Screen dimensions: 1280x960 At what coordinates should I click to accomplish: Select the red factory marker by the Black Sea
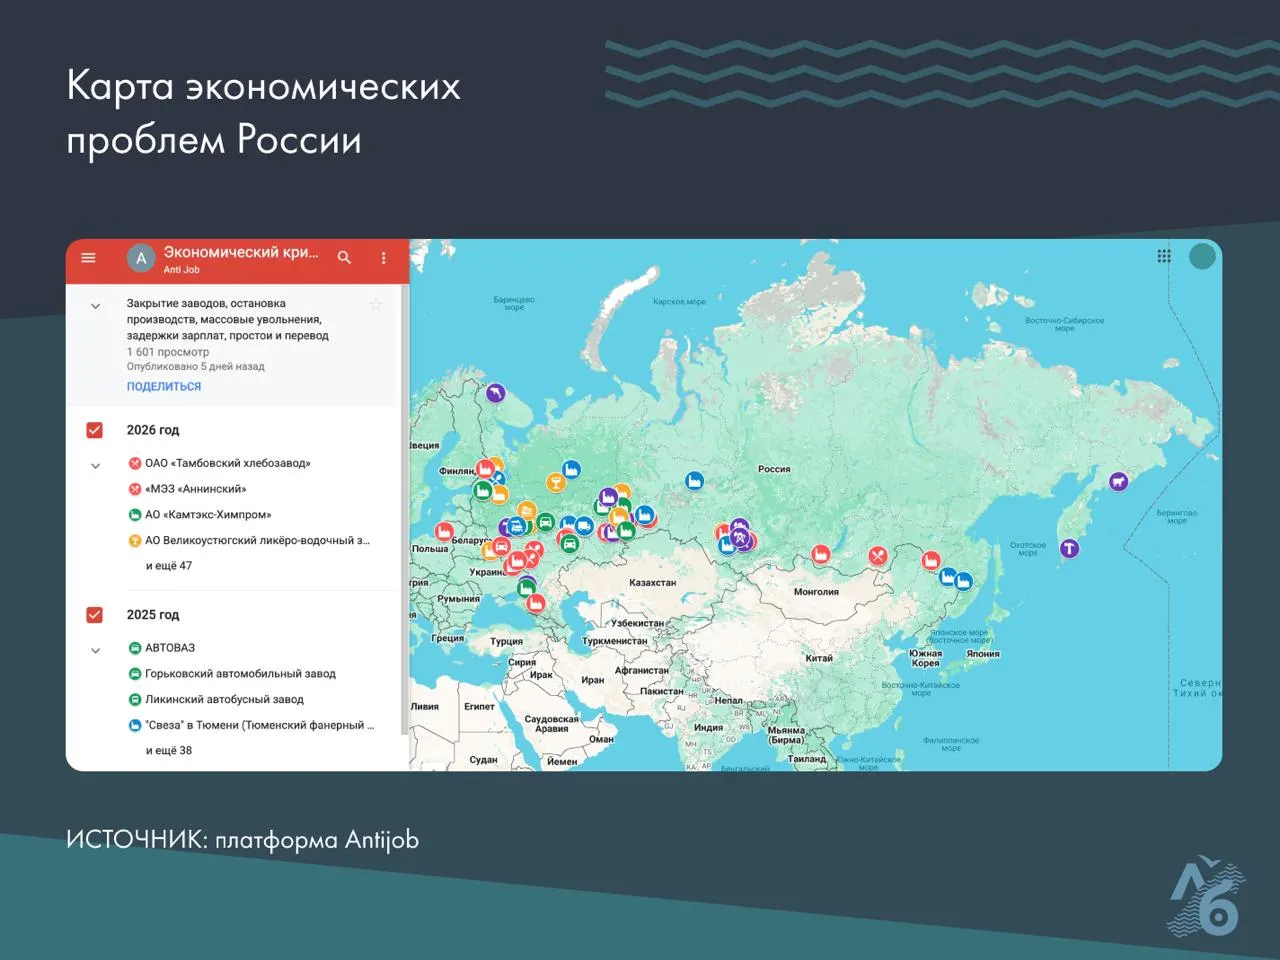[535, 603]
